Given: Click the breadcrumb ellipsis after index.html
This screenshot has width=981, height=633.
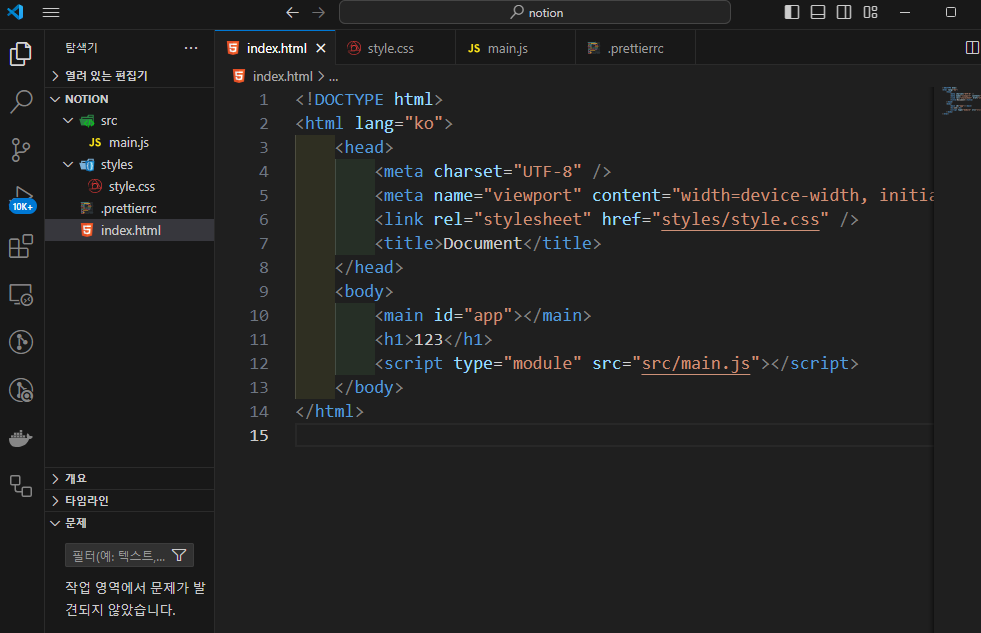Looking at the screenshot, I should pyautogui.click(x=333, y=78).
